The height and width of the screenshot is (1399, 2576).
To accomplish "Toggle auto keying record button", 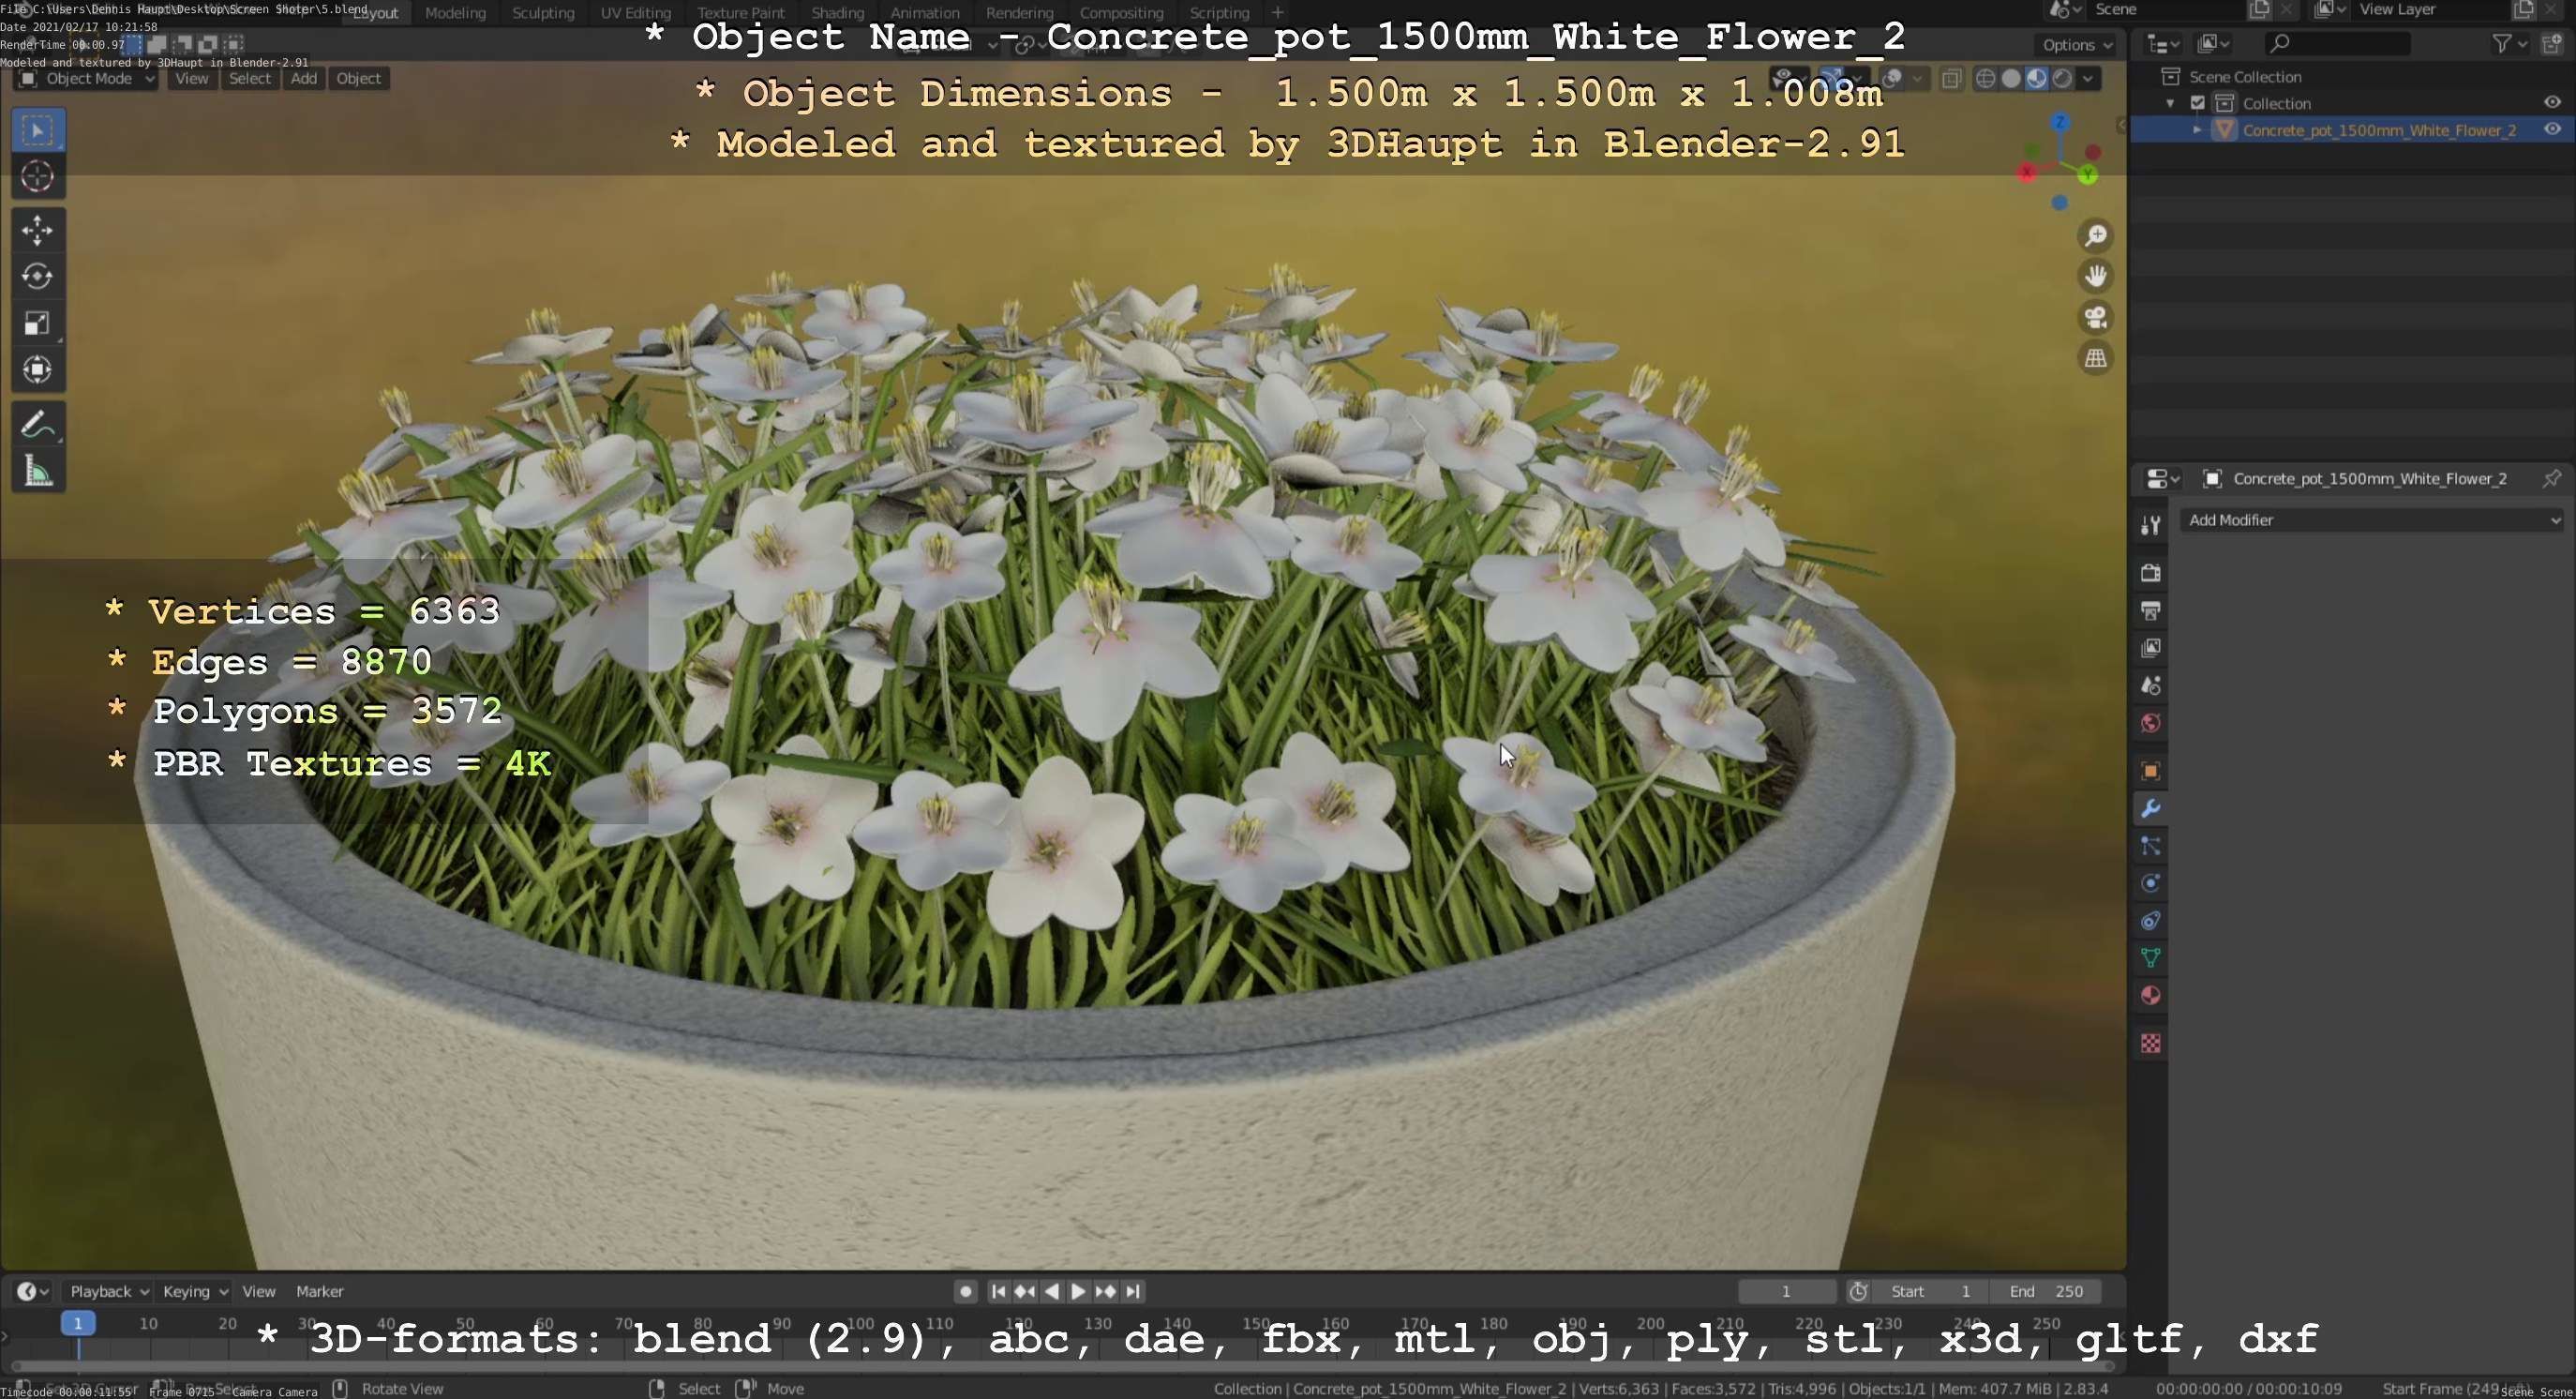I will point(965,1291).
